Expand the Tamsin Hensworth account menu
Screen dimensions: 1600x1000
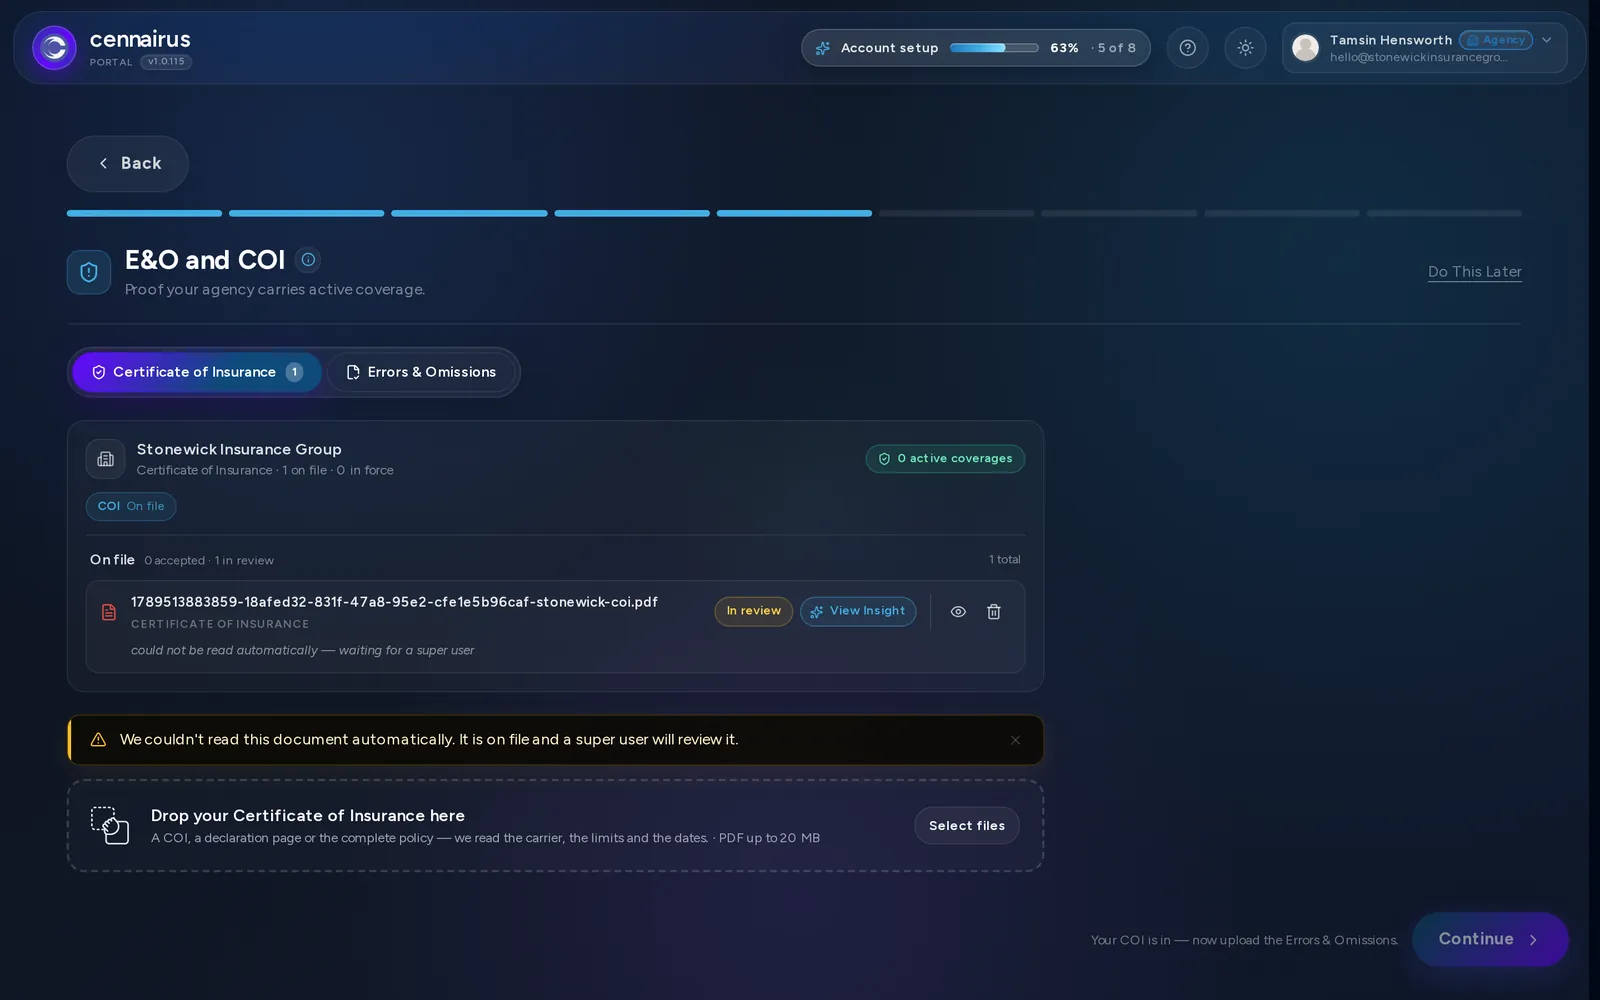pyautogui.click(x=1546, y=40)
